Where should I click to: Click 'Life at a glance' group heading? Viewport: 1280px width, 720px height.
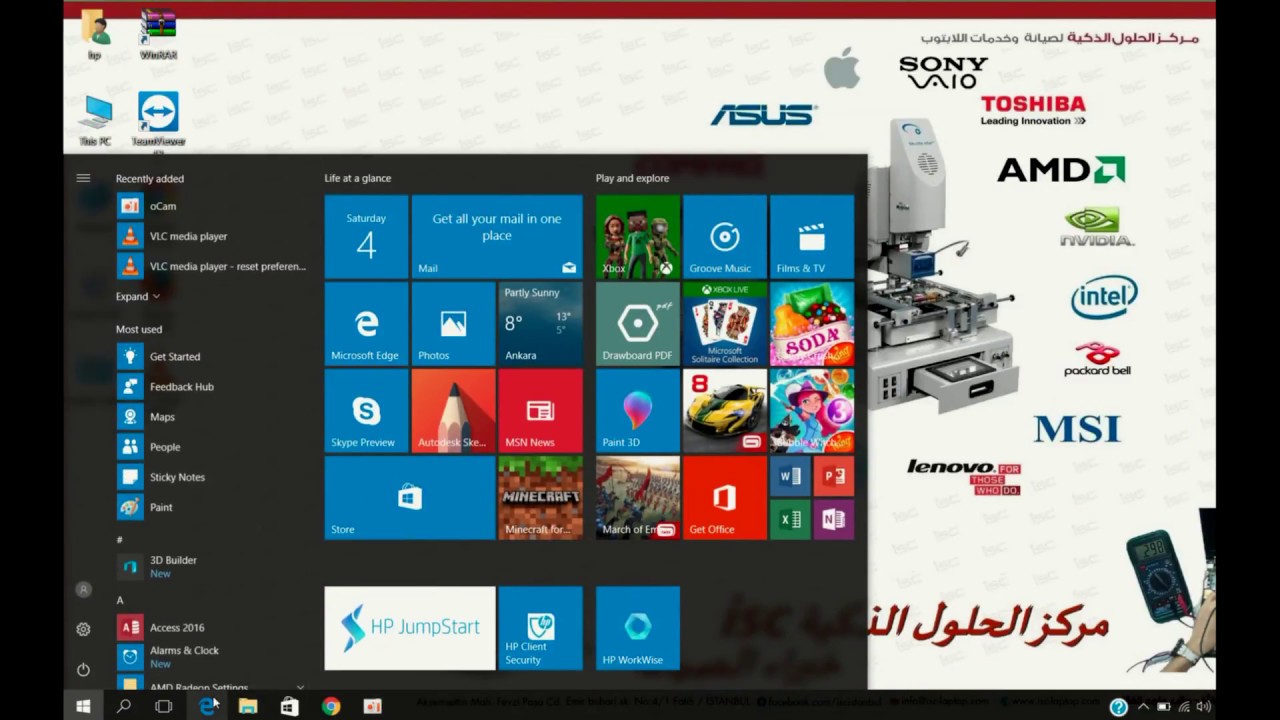[x=358, y=178]
